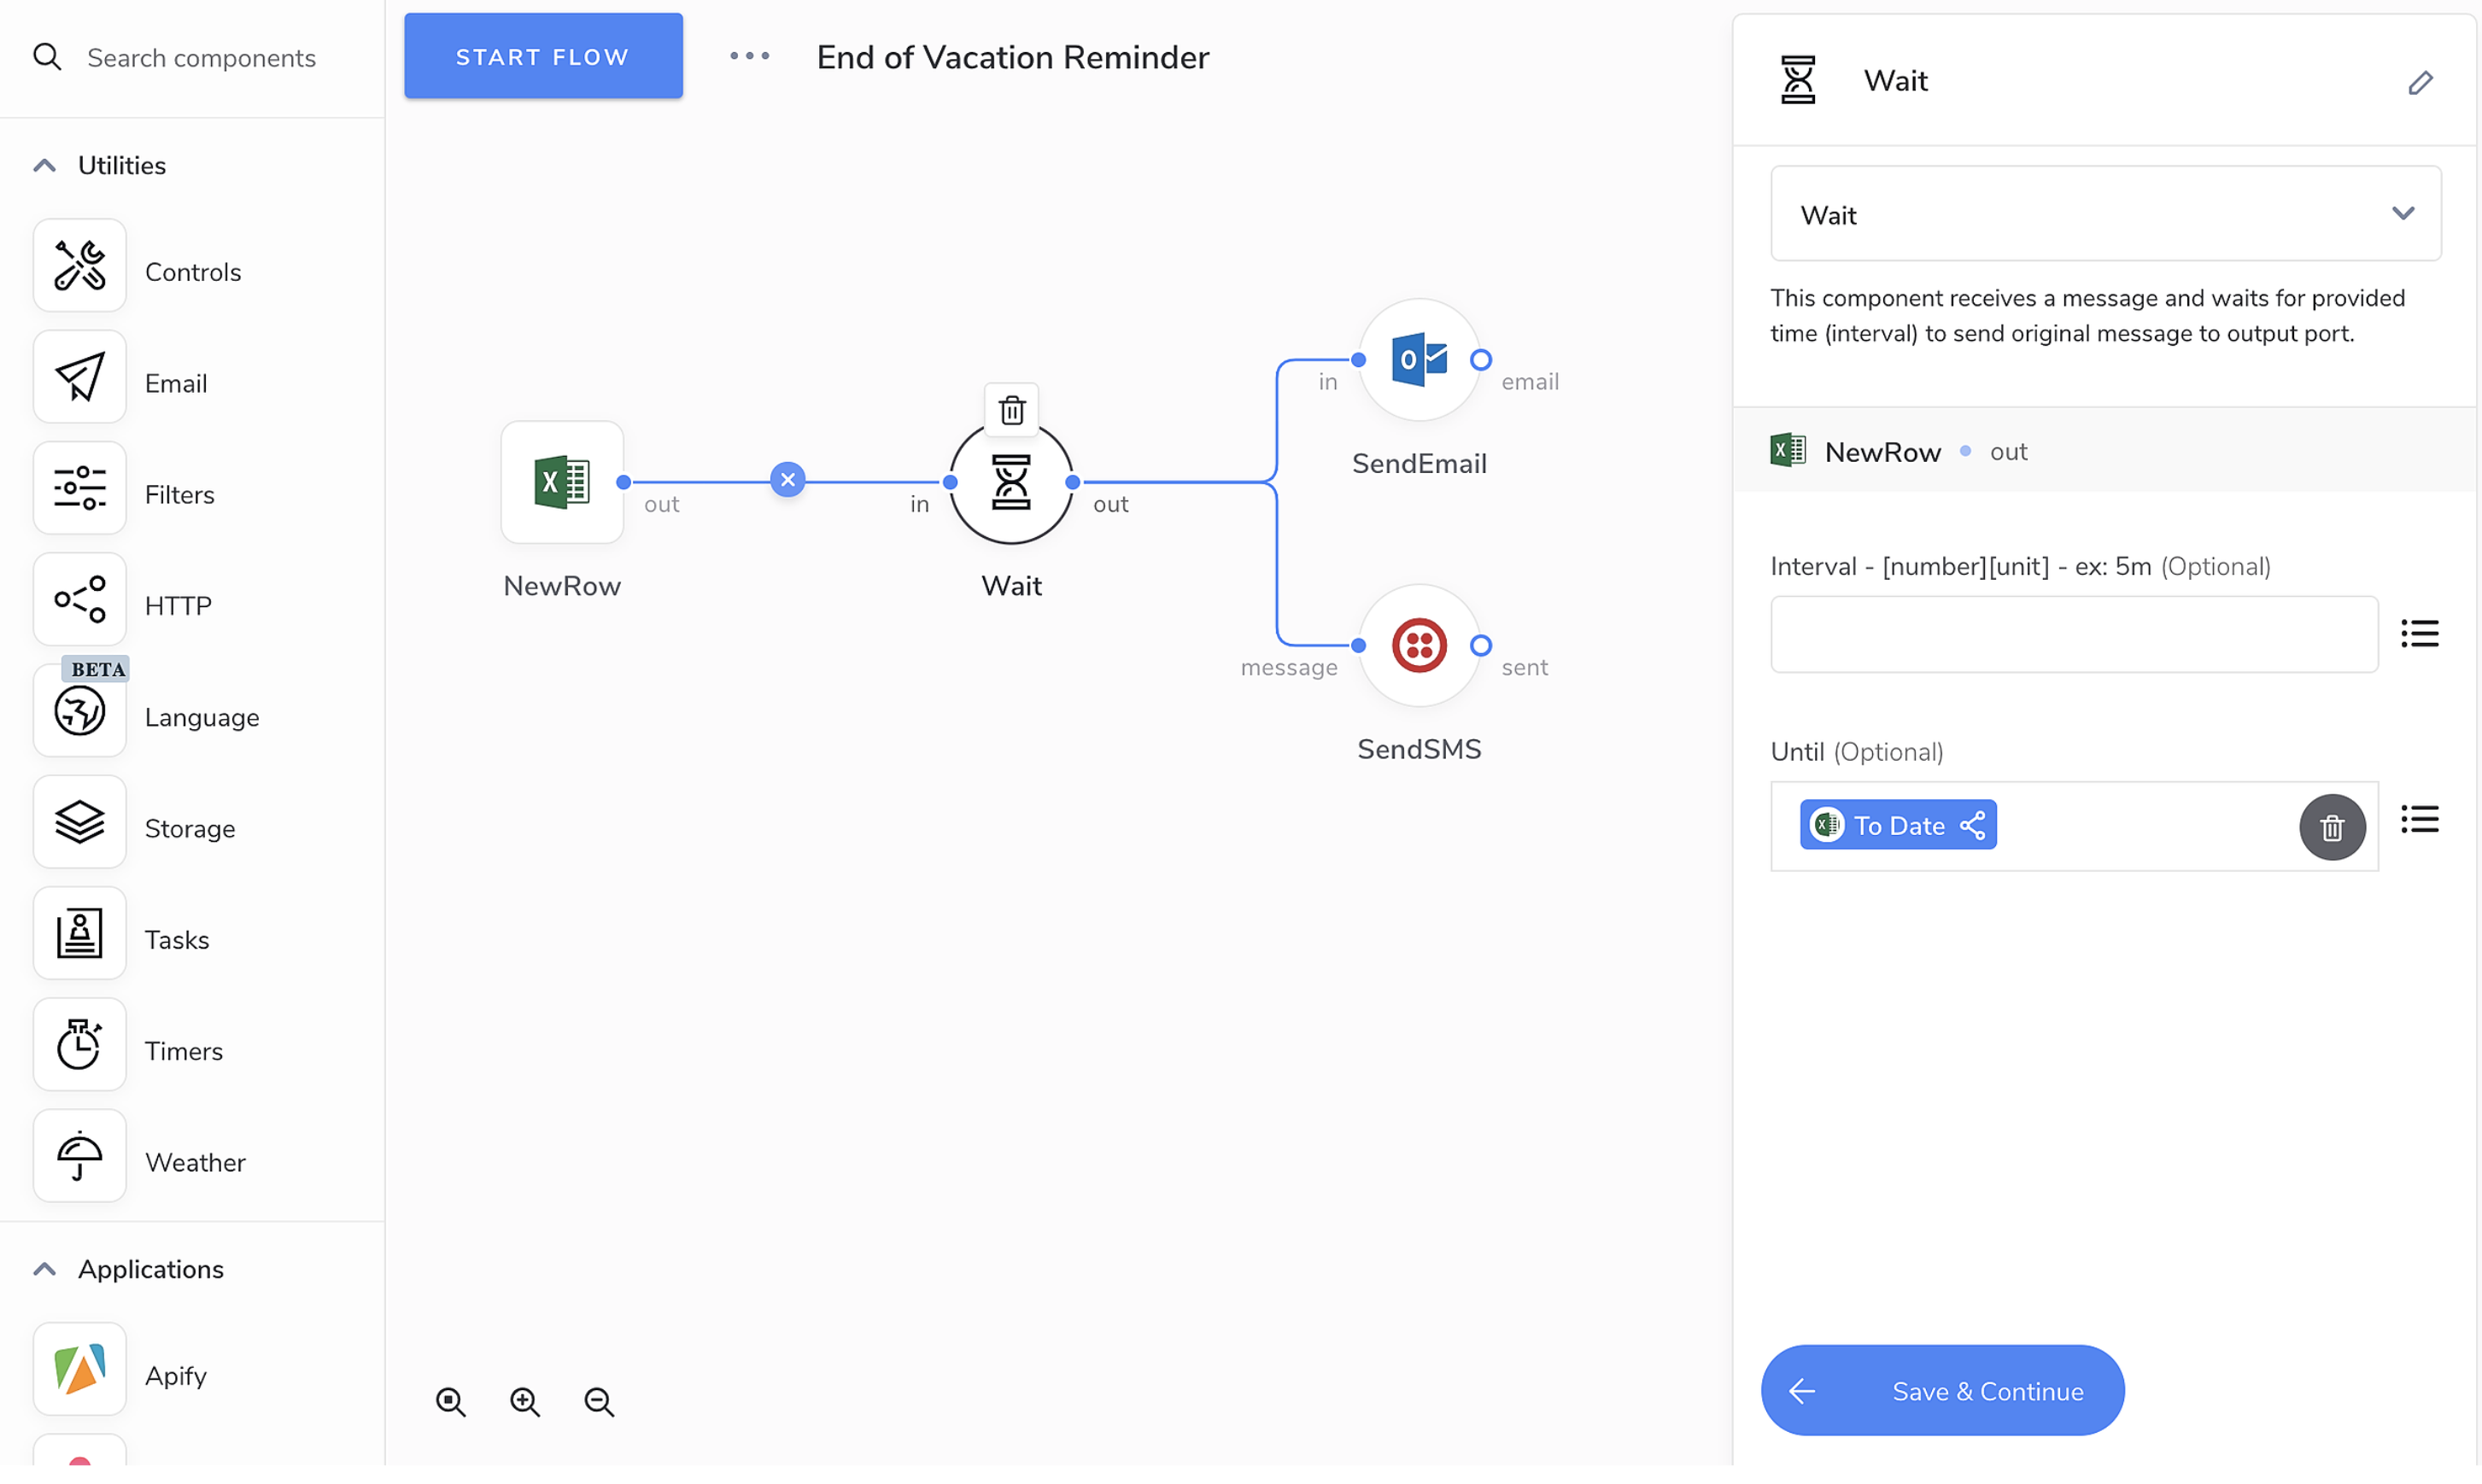Open the Wait component dropdown

(x=2105, y=214)
